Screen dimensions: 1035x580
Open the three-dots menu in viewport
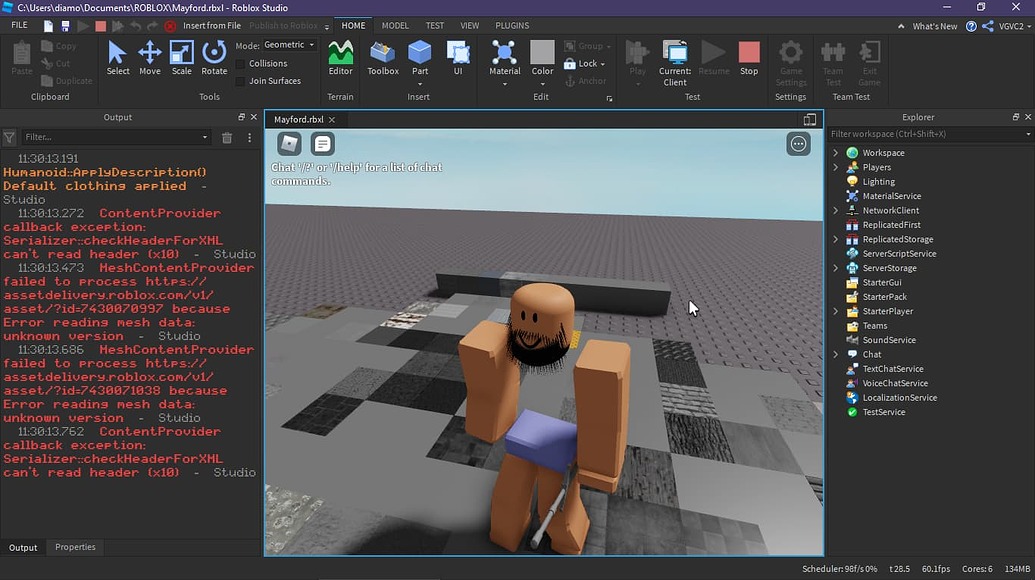click(798, 144)
